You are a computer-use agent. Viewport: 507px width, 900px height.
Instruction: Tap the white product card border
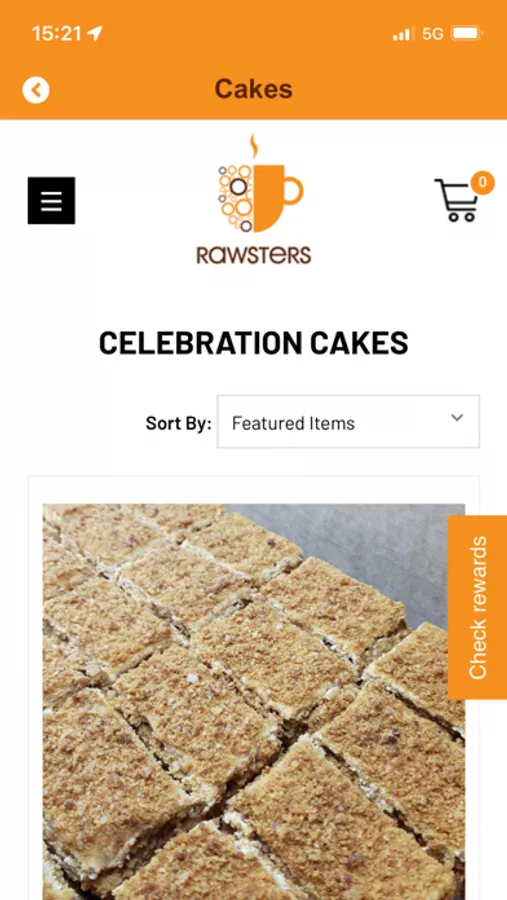pos(254,490)
